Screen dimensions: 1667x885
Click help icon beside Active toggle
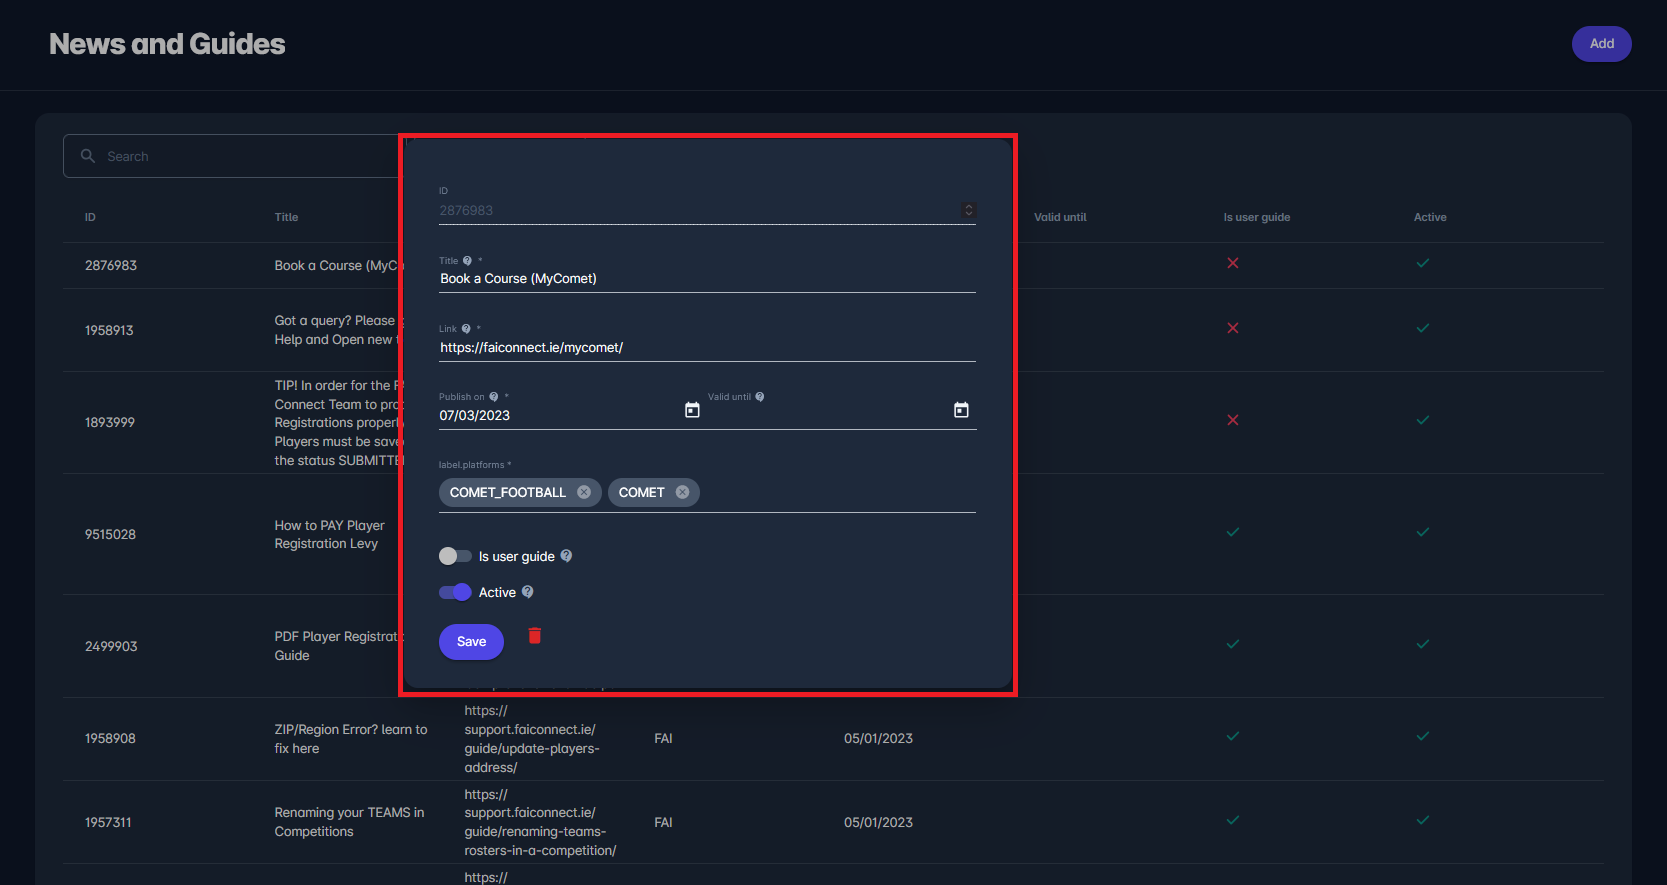click(x=528, y=592)
